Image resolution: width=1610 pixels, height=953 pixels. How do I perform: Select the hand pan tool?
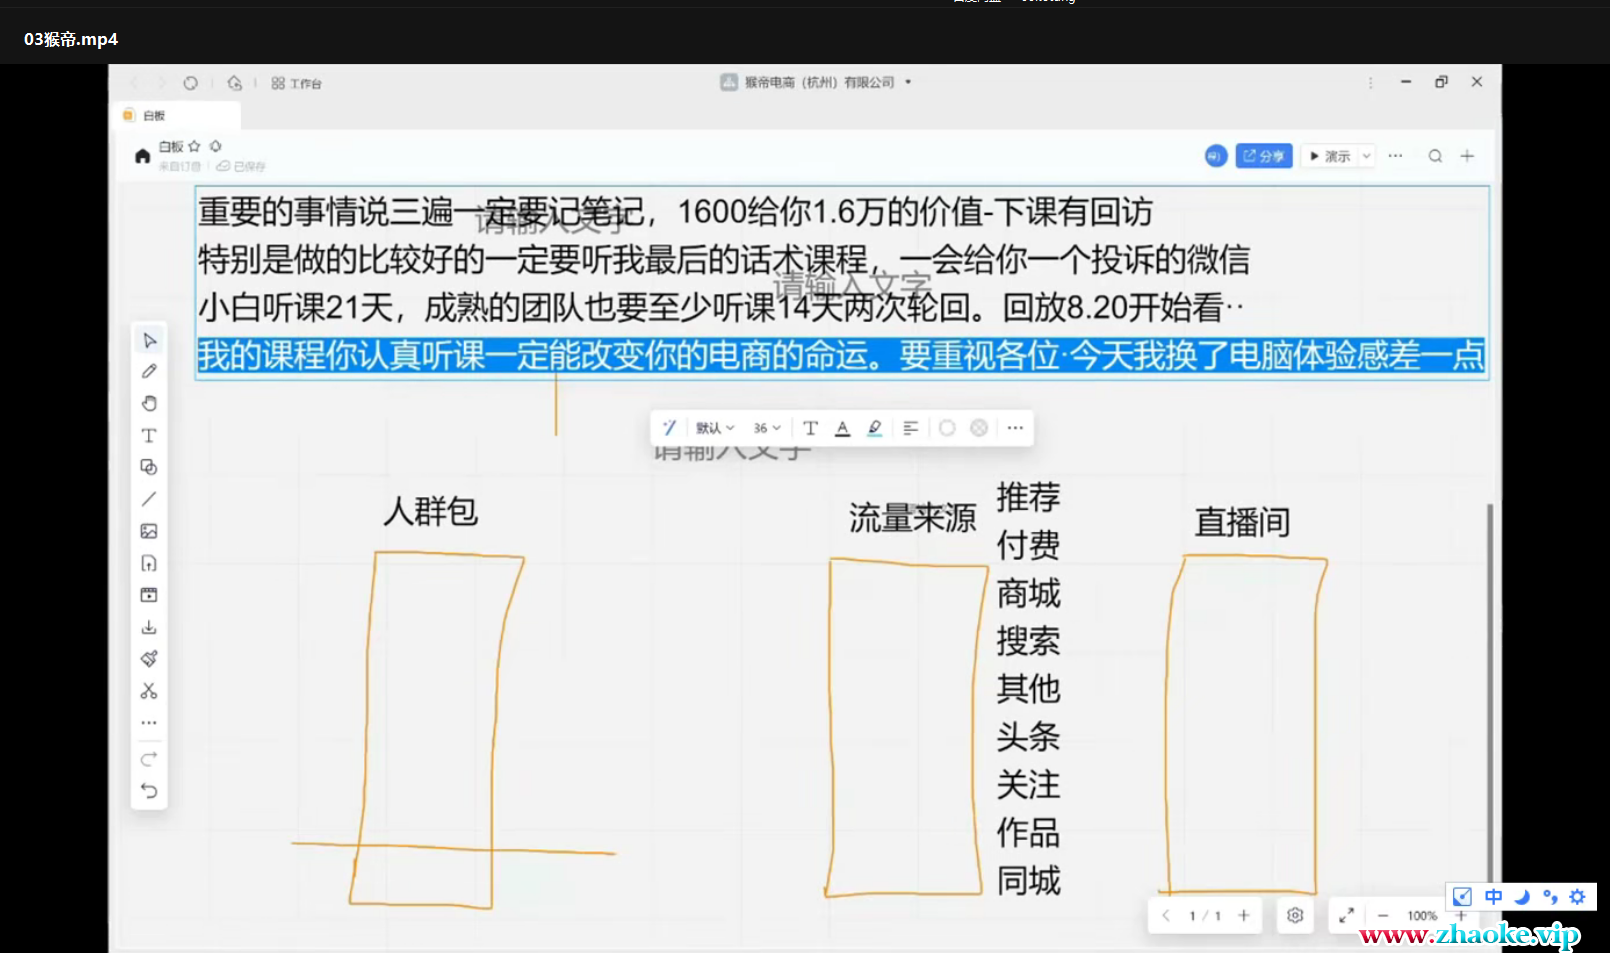point(149,403)
